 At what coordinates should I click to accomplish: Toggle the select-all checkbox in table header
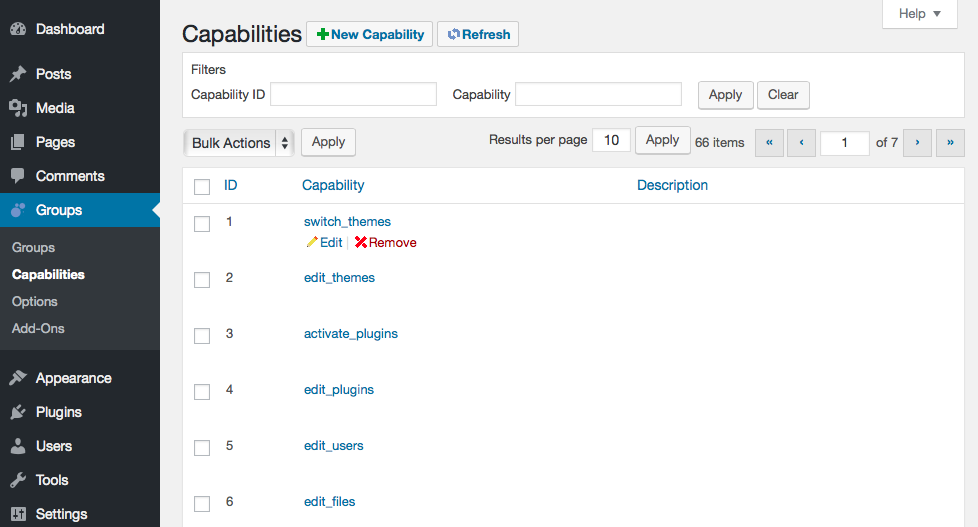(x=202, y=186)
